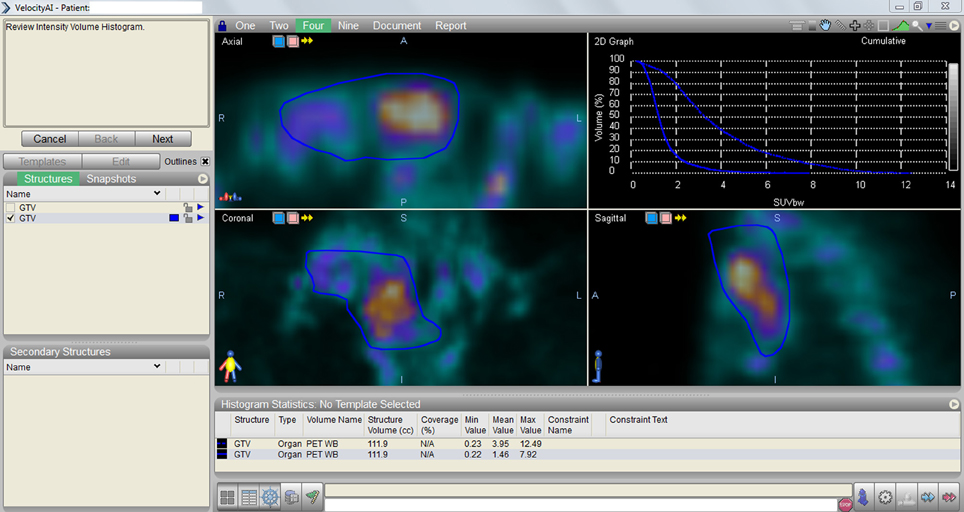
Task: Expand Structures panel round arrow menu
Action: point(203,179)
